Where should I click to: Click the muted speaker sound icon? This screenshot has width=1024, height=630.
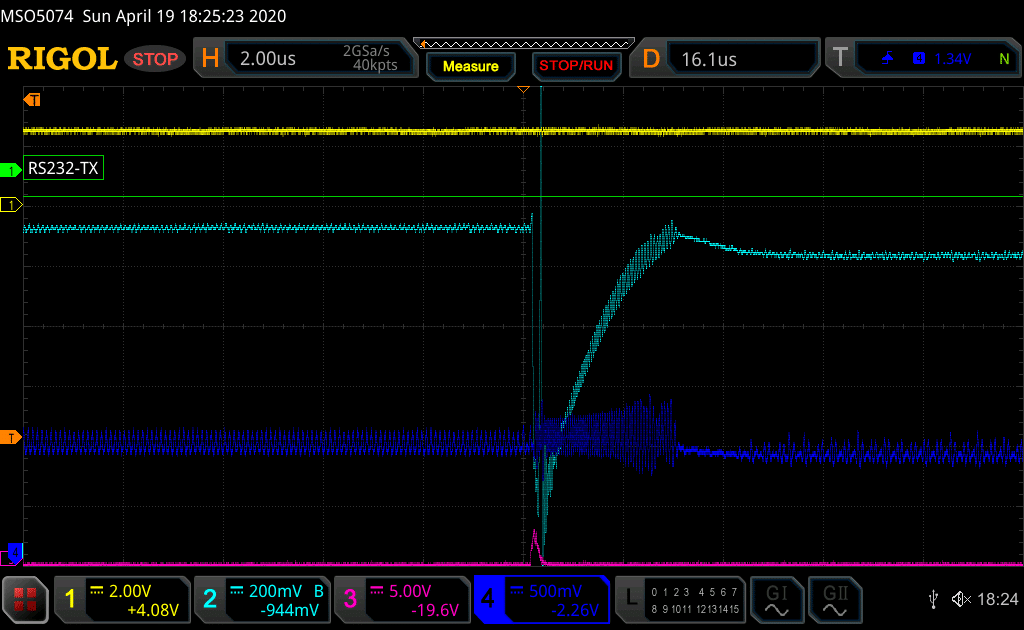tap(961, 599)
